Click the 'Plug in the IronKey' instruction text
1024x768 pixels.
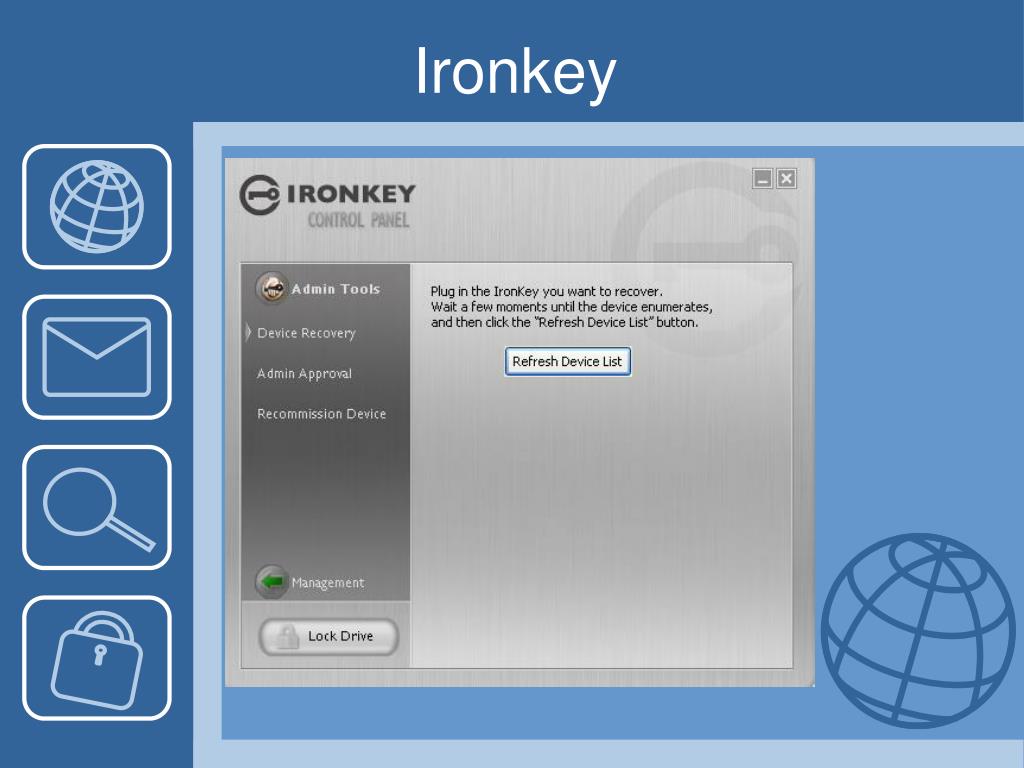(571, 307)
